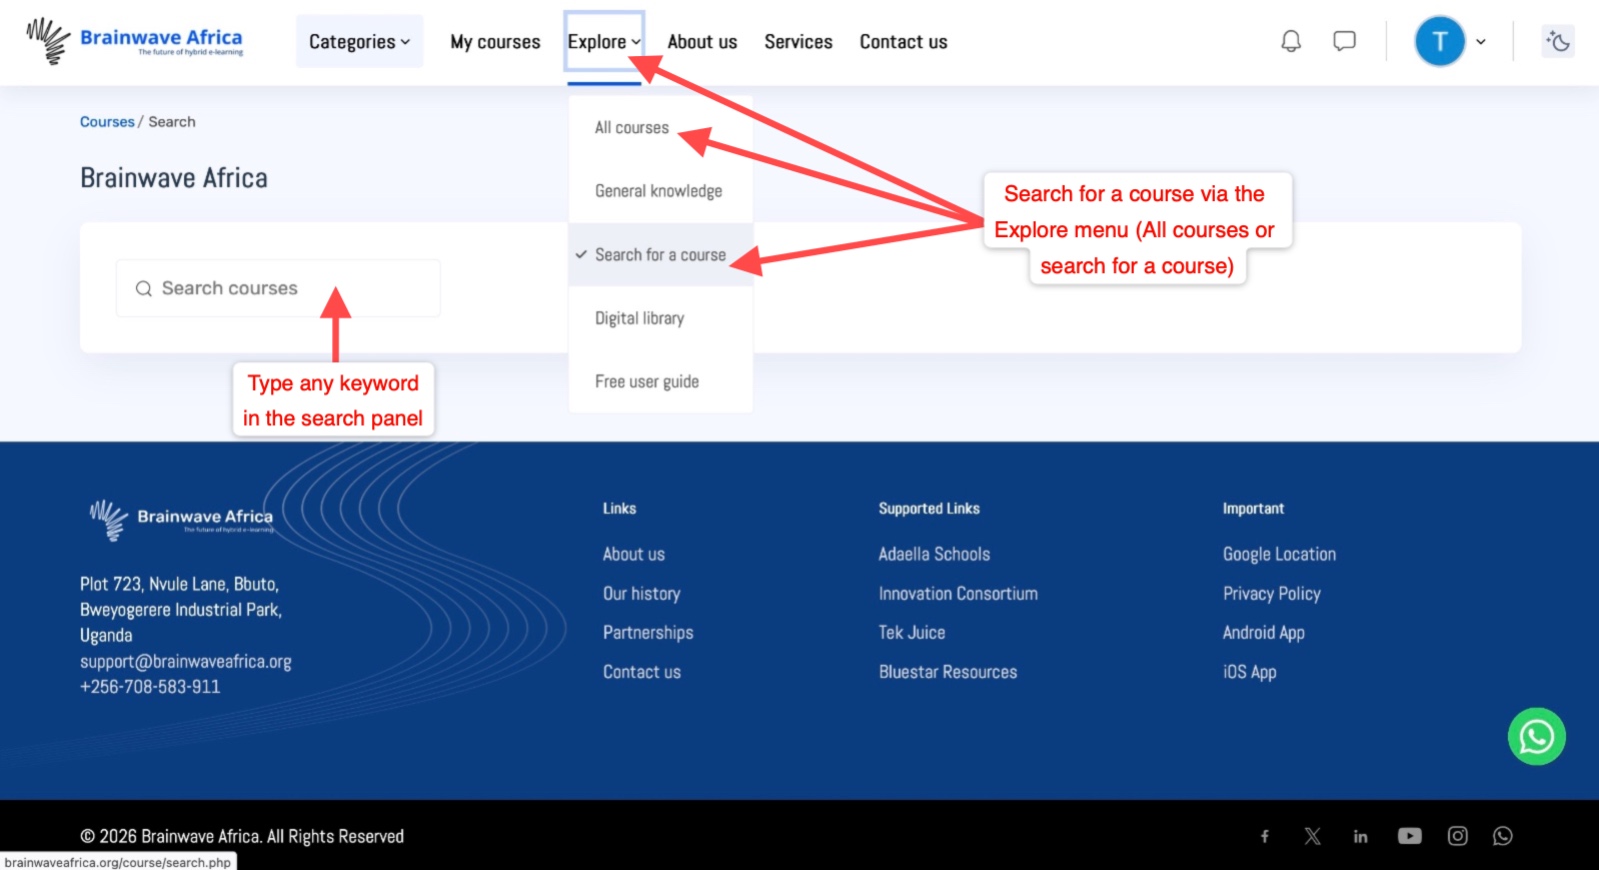Screen dimensions: 1599x870
Task: Go to My courses page
Action: coord(495,42)
